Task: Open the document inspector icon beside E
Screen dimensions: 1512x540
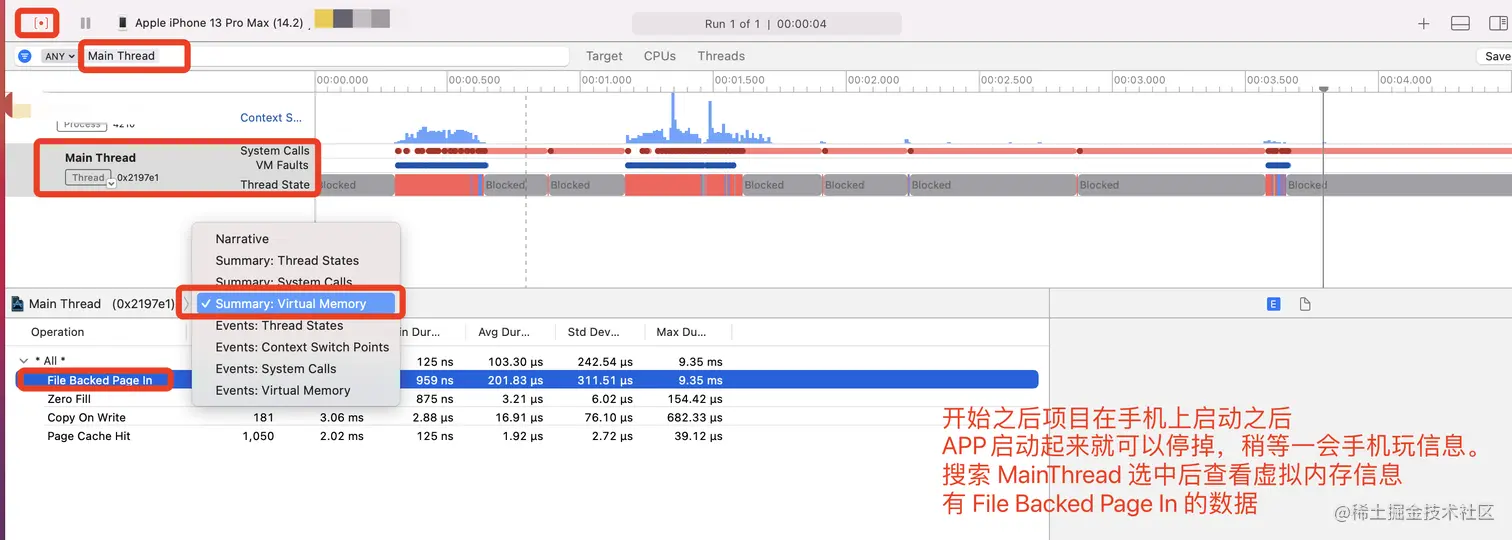Action: click(x=1305, y=304)
